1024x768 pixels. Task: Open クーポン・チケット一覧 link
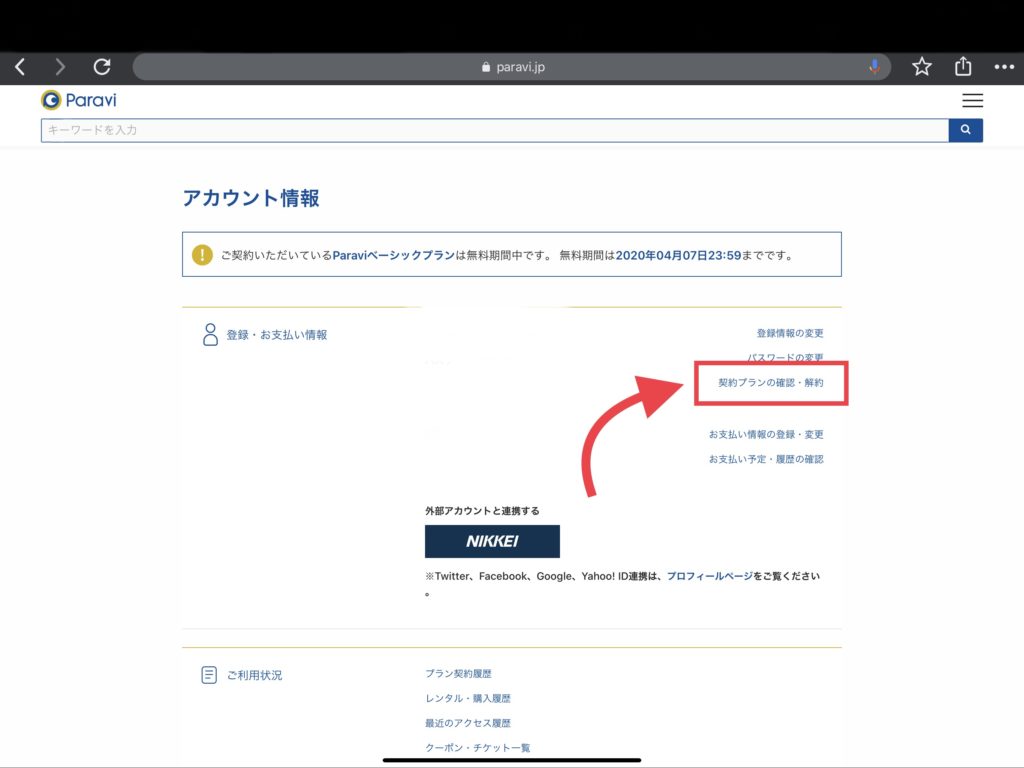click(477, 748)
